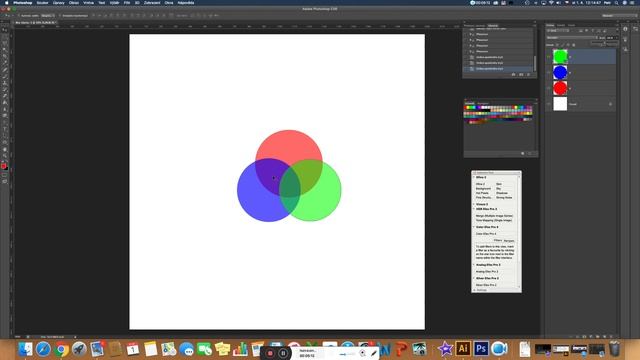
Task: Create new swatch in Swatches panel
Action: pos(522,153)
